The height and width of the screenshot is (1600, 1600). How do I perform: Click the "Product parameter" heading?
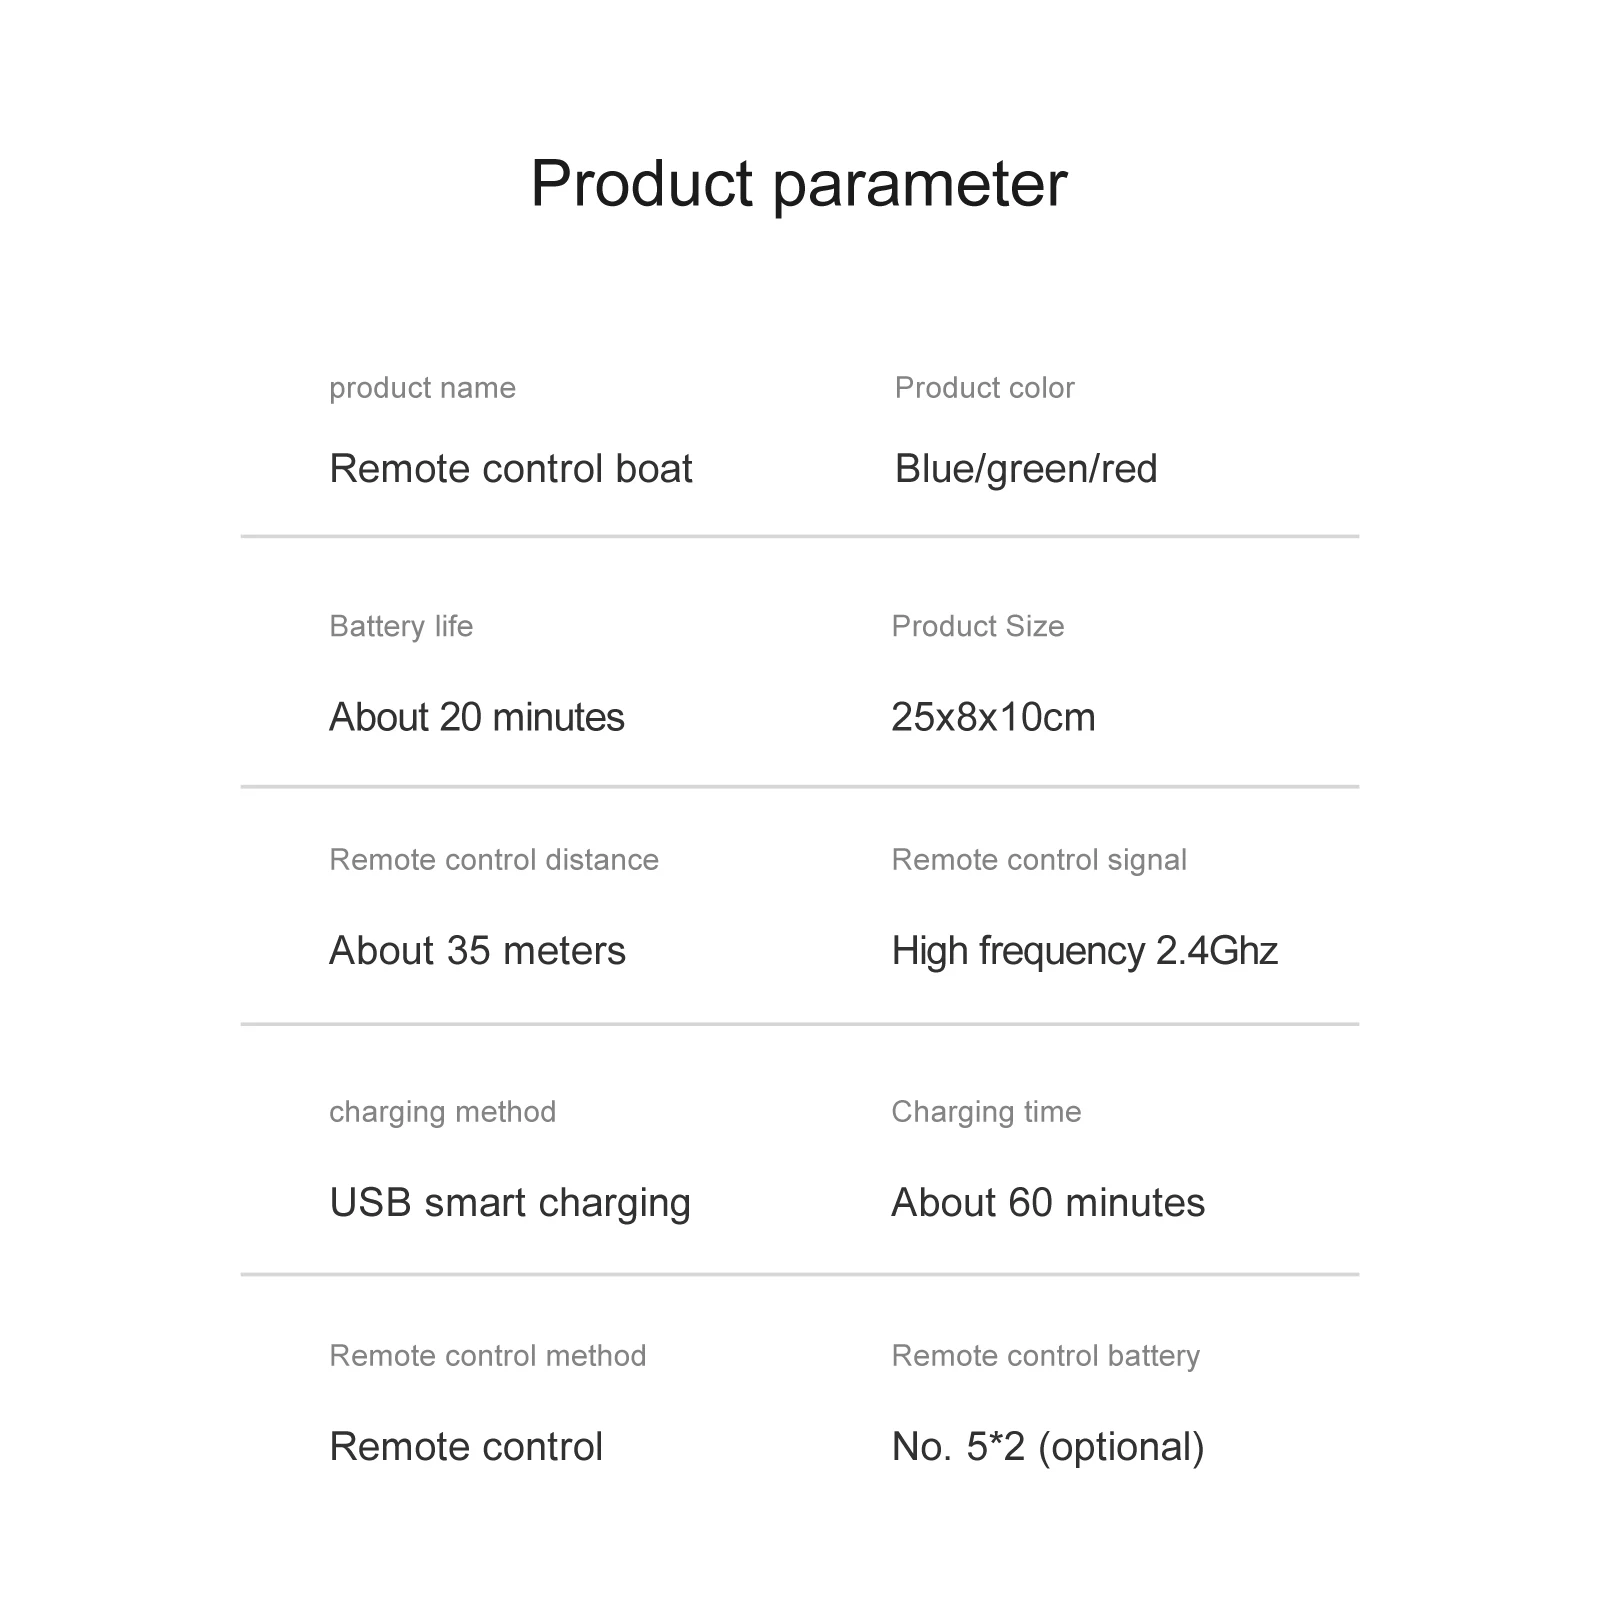pyautogui.click(x=799, y=184)
